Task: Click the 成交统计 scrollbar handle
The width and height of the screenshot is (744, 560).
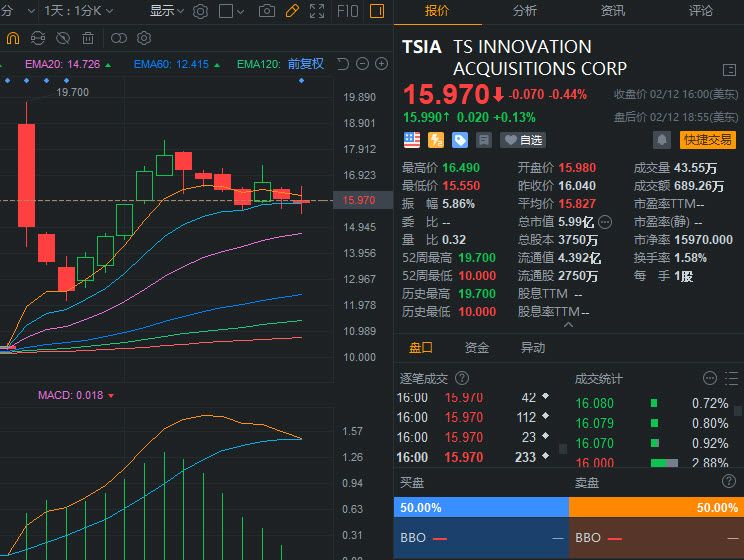Action: click(738, 411)
